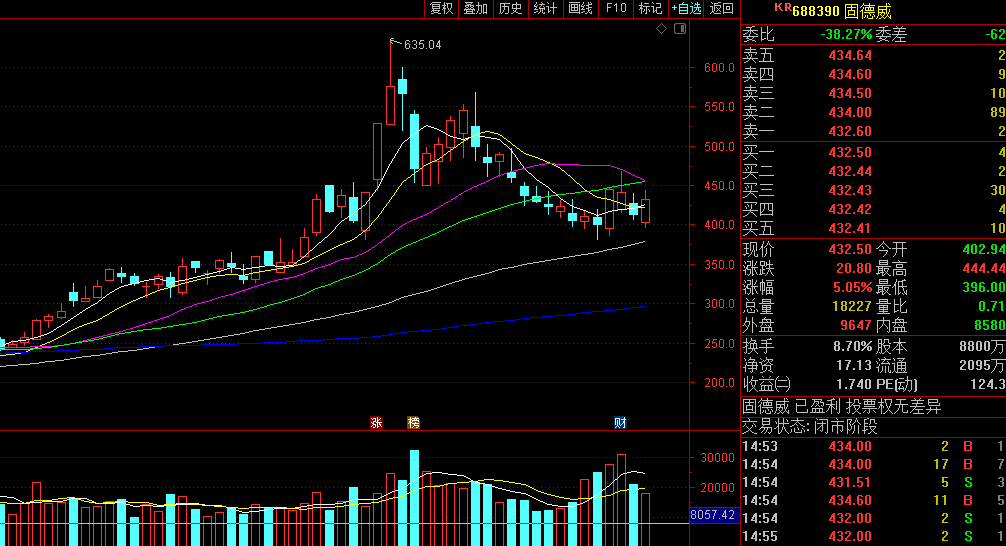Click the 635.04 peak price label
The width and height of the screenshot is (1006, 546).
[x=421, y=45]
